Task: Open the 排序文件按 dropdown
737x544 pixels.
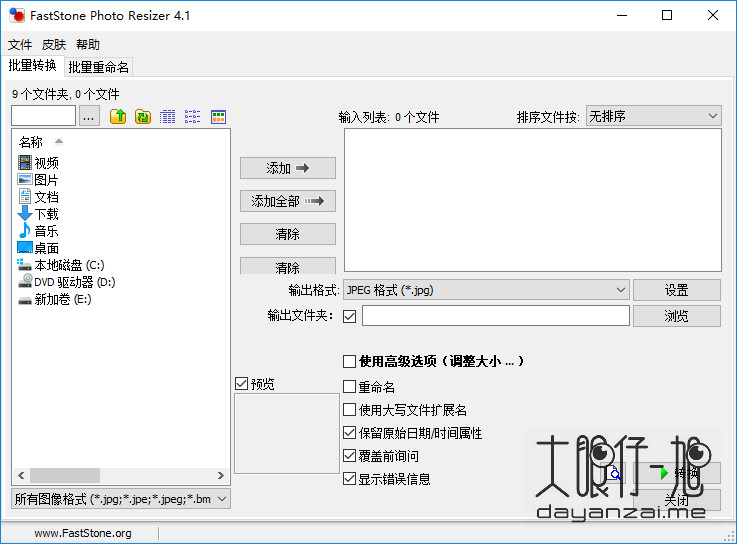Action: pyautogui.click(x=654, y=116)
